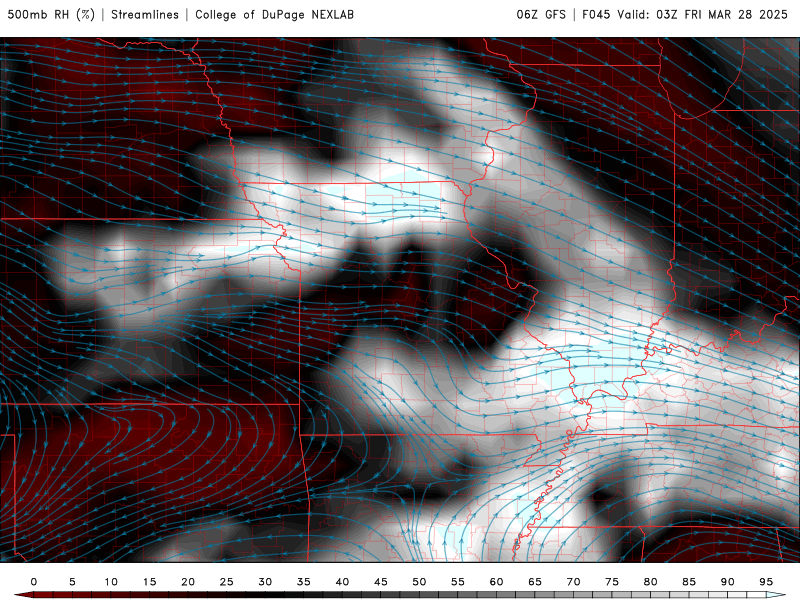
Task: Click the '40' value on the color scale
Action: click(x=342, y=582)
